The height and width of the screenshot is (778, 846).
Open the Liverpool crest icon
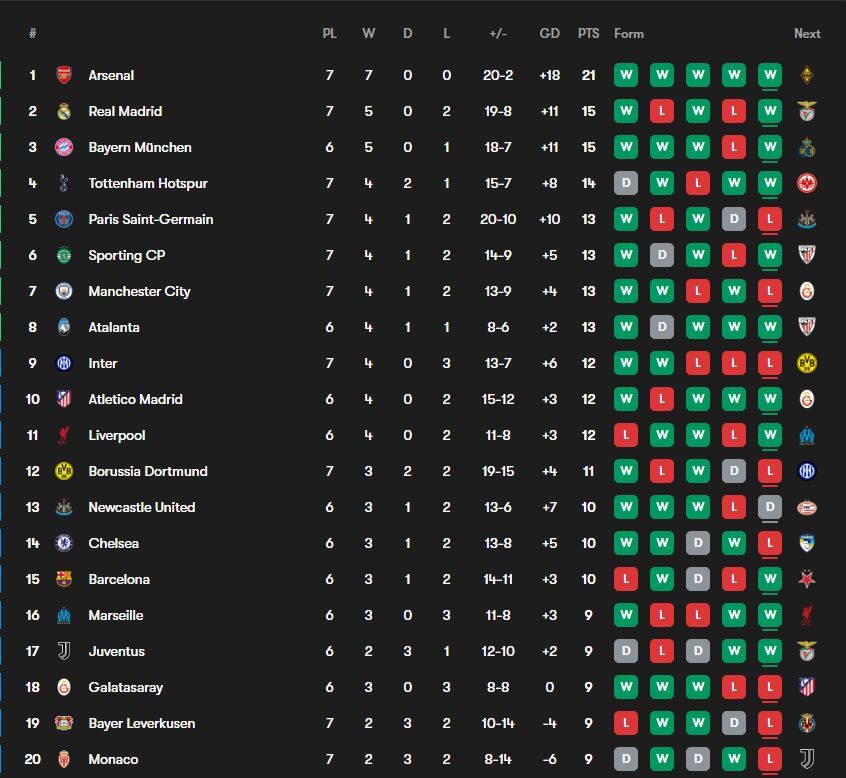pos(64,435)
